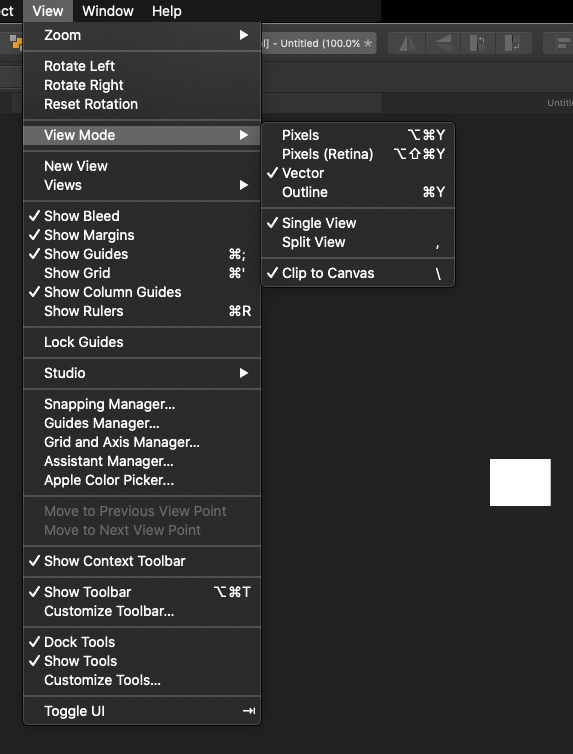Image resolution: width=573 pixels, height=754 pixels.
Task: Click the white canvas rectangle
Action: [x=520, y=482]
